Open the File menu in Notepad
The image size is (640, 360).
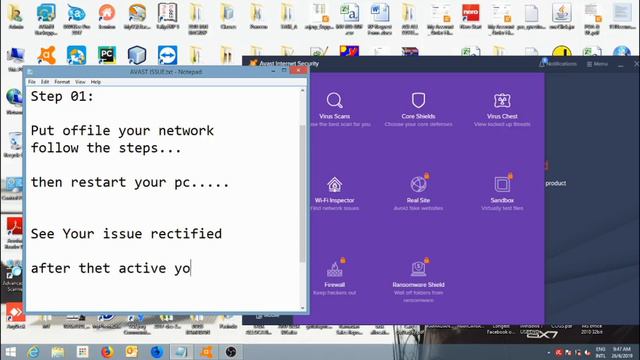[31, 82]
